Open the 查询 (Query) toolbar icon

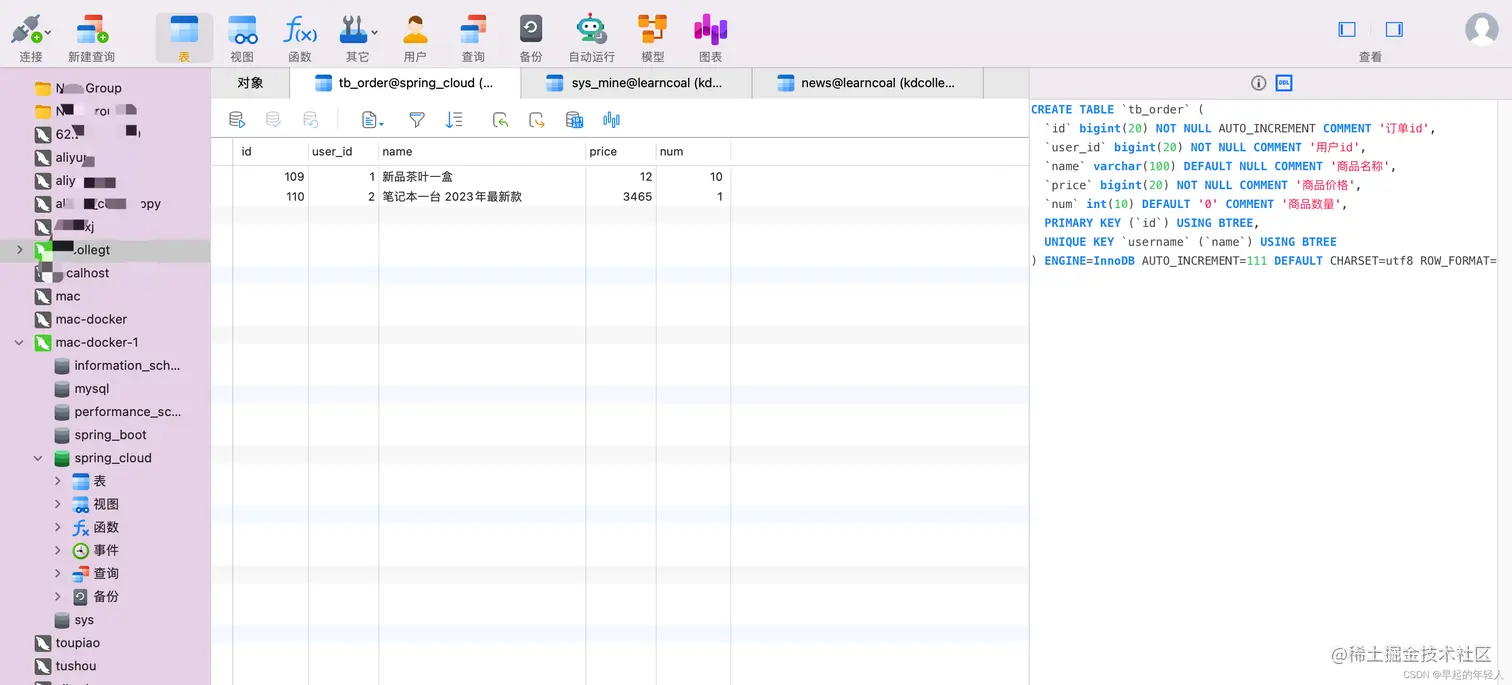(473, 37)
